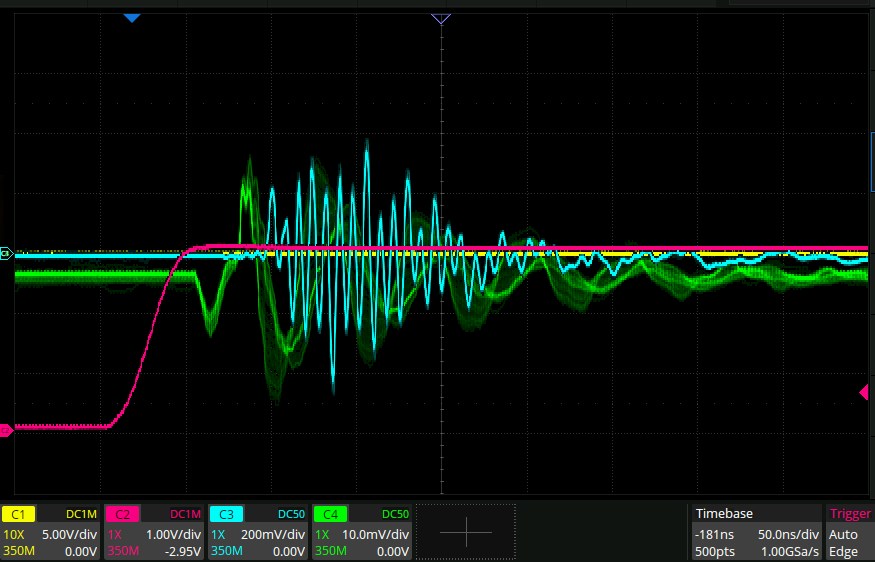
Task: Click the pink C2 channel badge
Action: (x=122, y=514)
